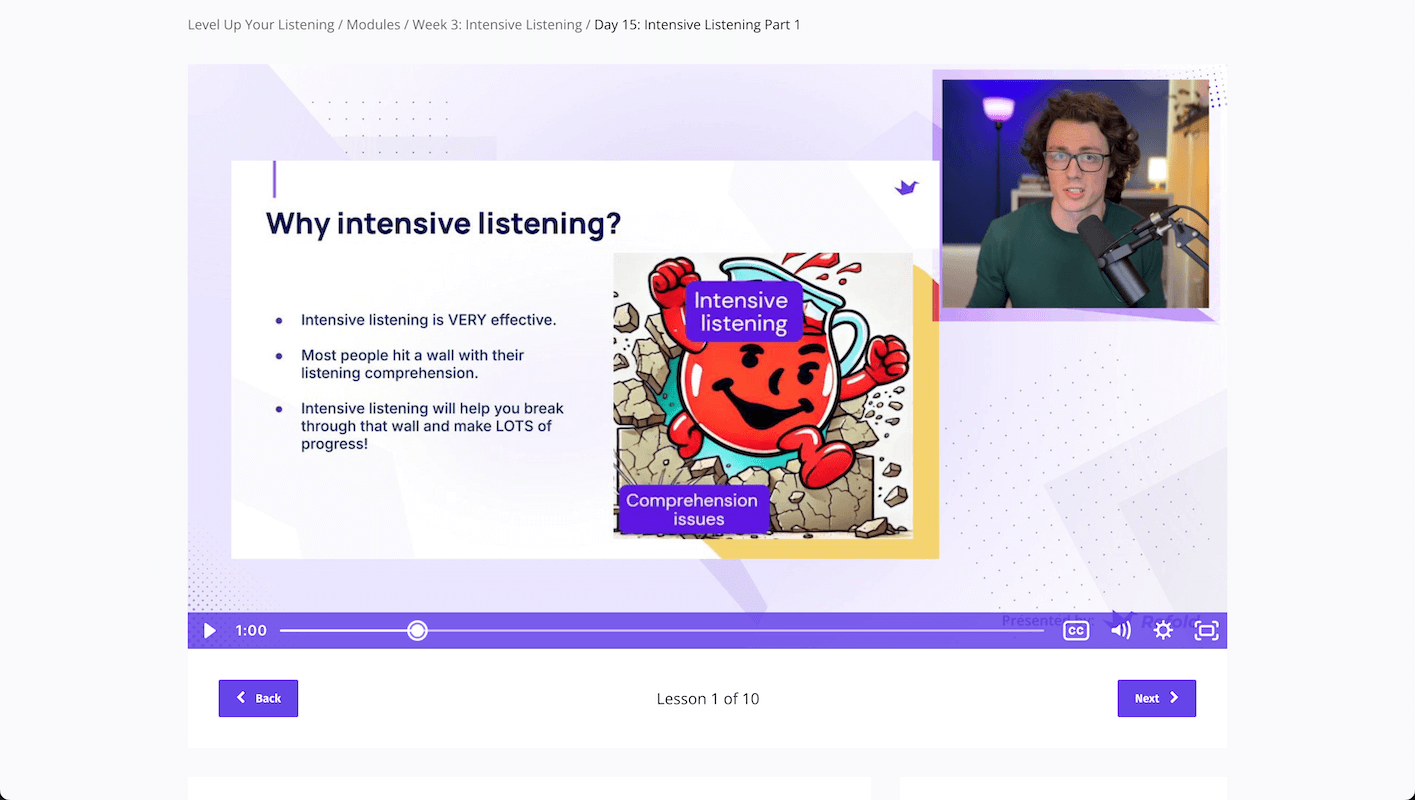
Task: Click 'Lesson 1 of 10' text
Action: point(708,699)
